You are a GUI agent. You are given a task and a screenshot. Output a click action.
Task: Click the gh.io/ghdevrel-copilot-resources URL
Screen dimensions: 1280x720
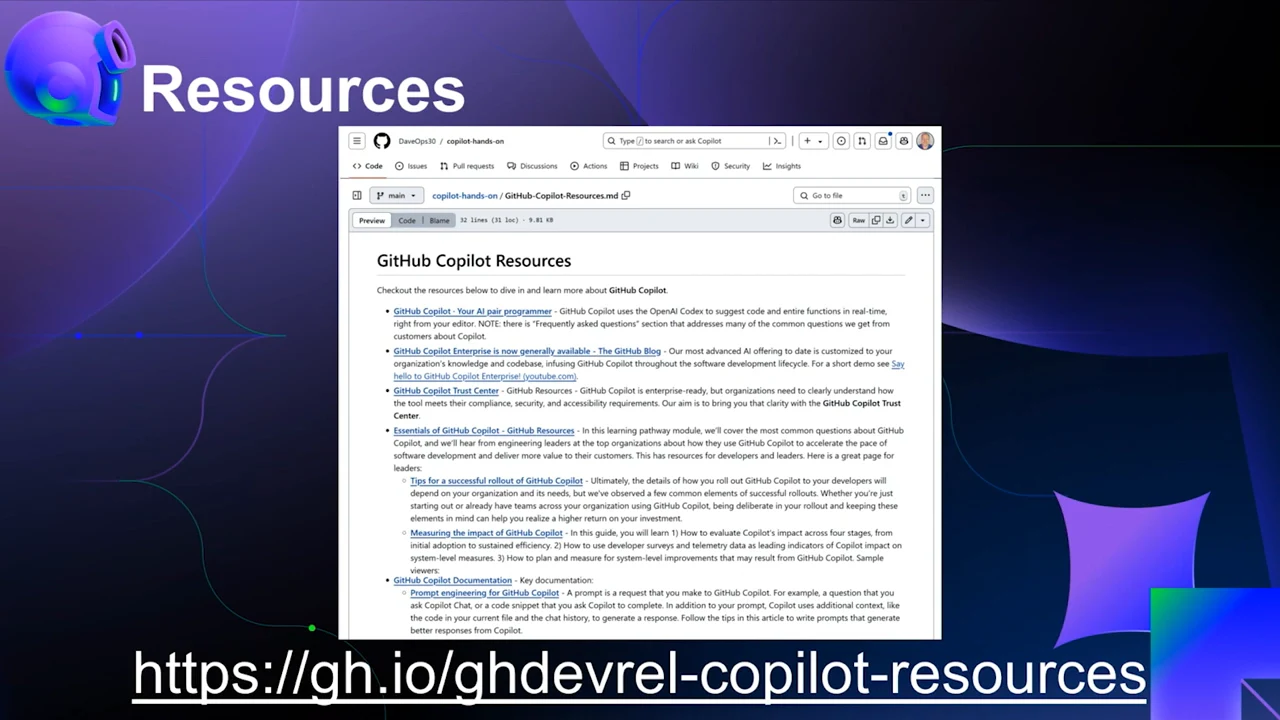[x=640, y=673]
